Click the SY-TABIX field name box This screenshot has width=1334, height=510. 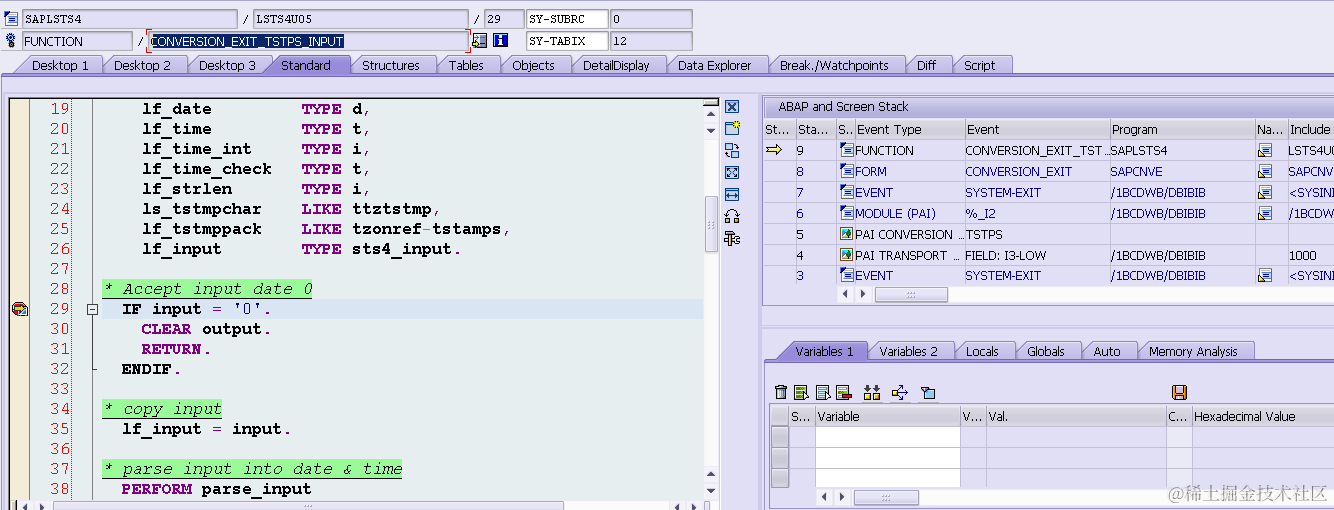click(567, 41)
